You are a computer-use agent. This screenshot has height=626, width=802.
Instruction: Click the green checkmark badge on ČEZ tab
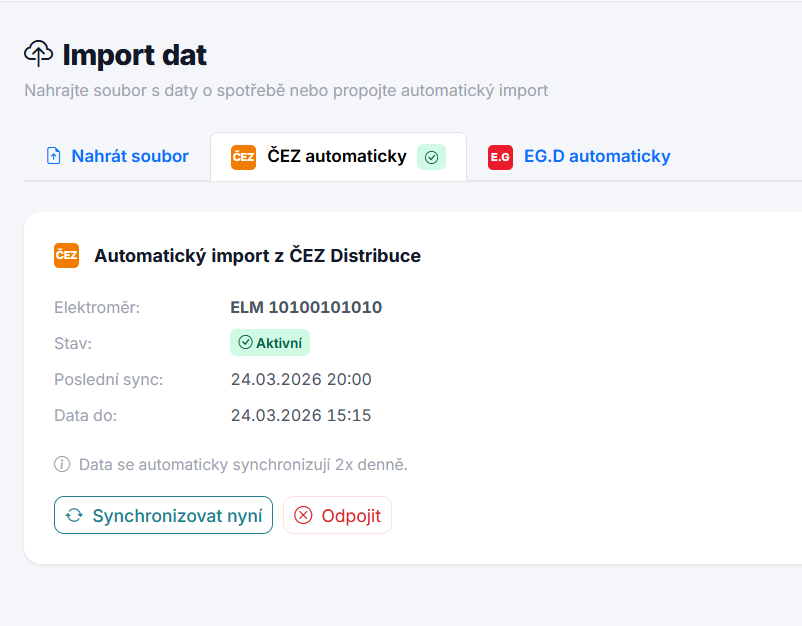(431, 157)
